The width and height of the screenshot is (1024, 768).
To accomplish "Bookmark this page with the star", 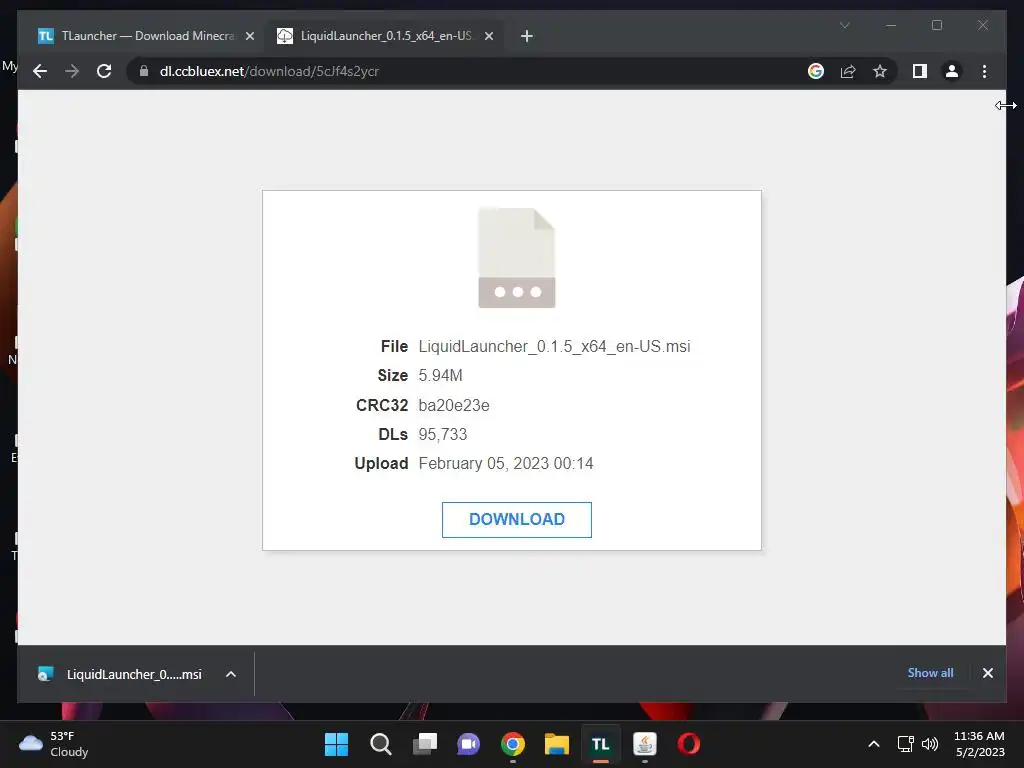I will [x=880, y=71].
